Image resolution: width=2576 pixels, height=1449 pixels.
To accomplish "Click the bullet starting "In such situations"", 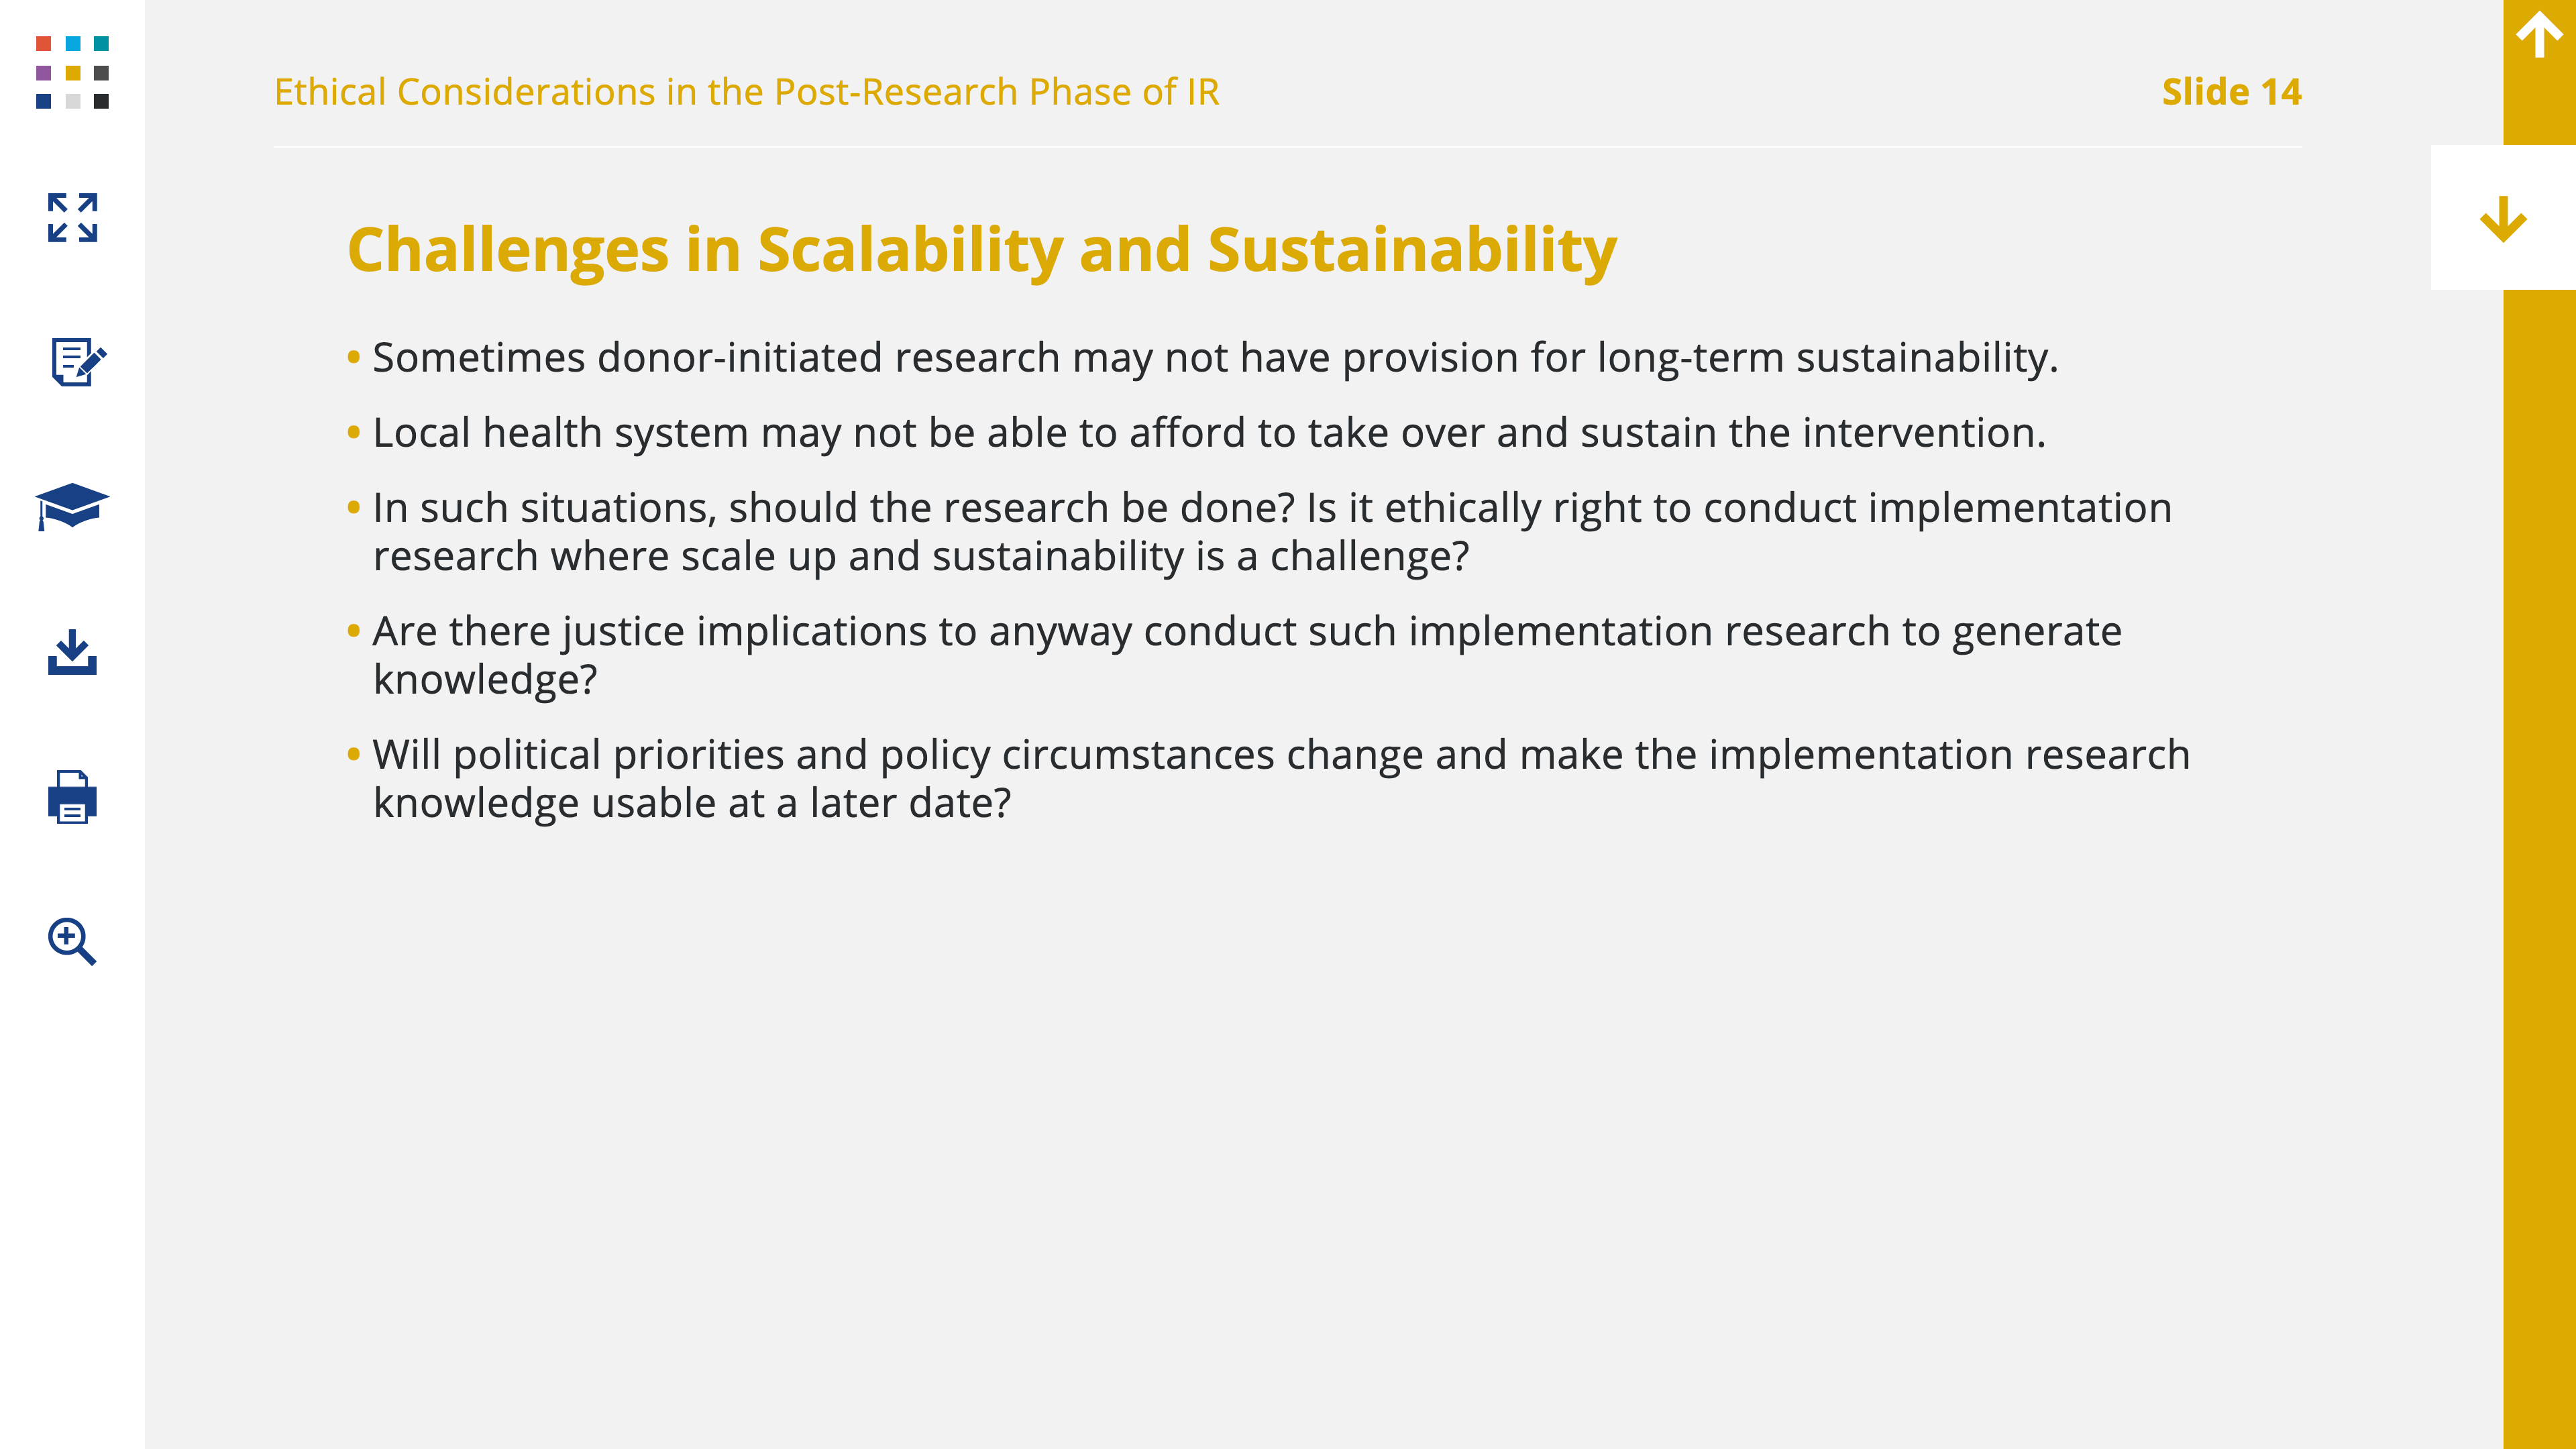I will coord(1260,532).
